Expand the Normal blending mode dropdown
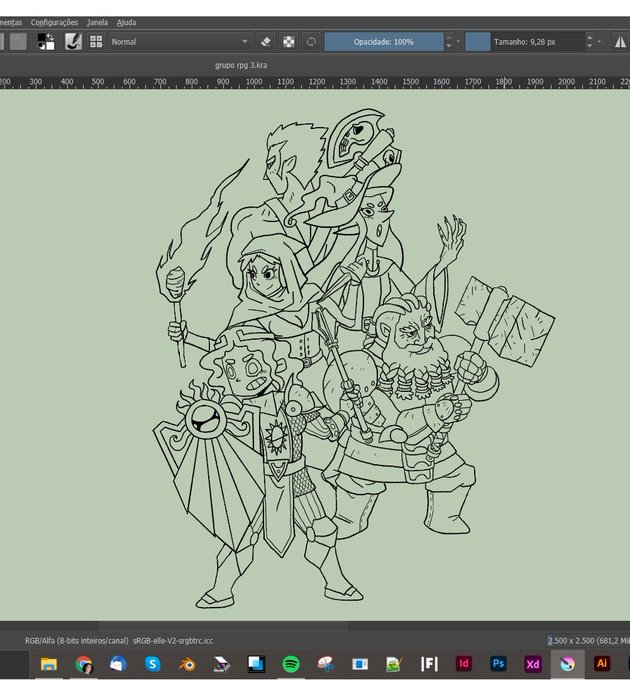Image resolution: width=630 pixels, height=680 pixels. click(180, 42)
